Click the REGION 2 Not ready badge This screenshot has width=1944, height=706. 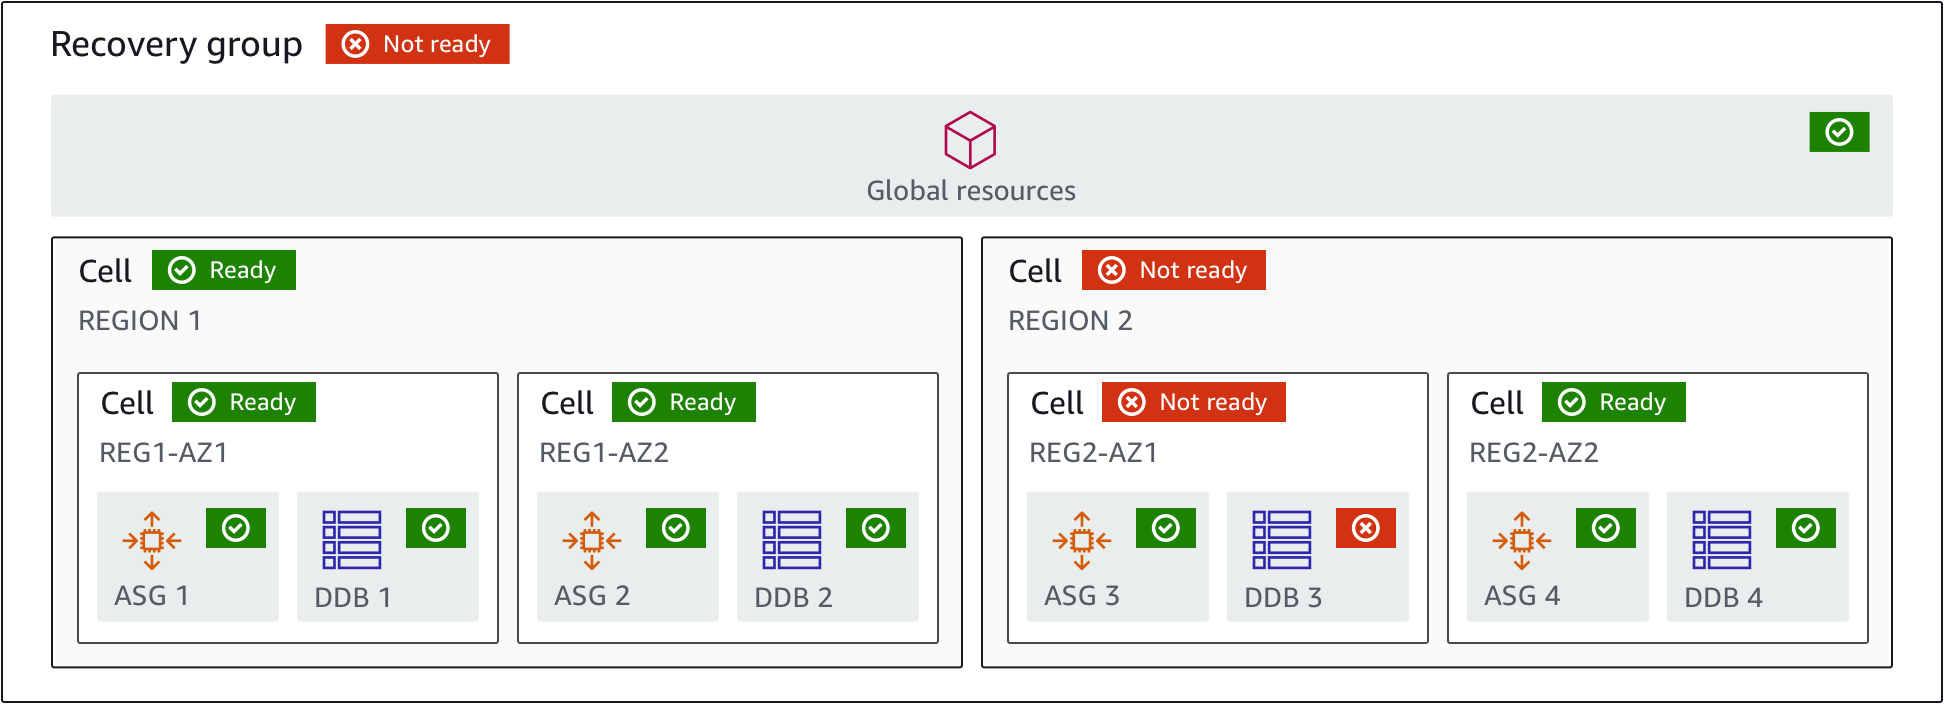(x=1173, y=270)
